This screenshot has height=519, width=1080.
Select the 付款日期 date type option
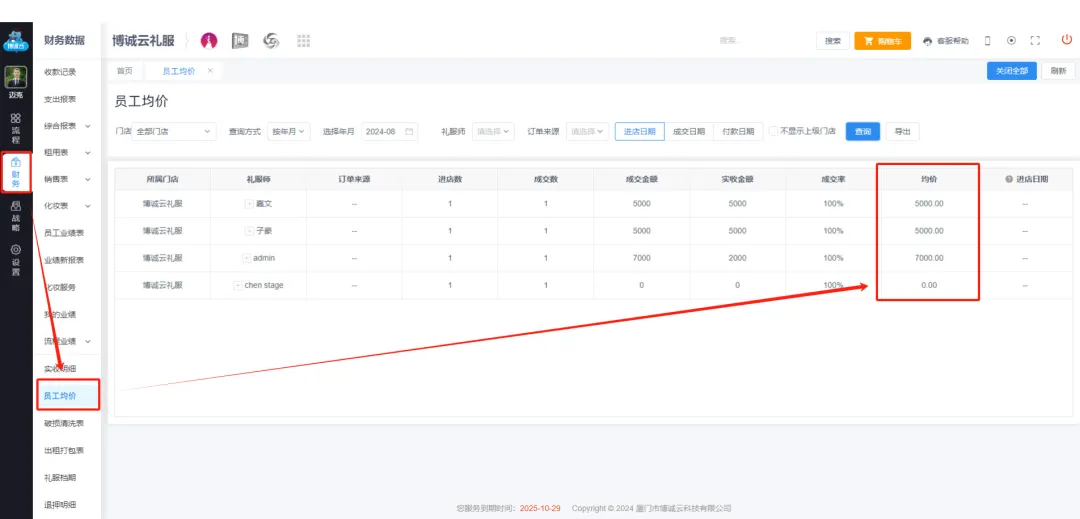pyautogui.click(x=737, y=131)
